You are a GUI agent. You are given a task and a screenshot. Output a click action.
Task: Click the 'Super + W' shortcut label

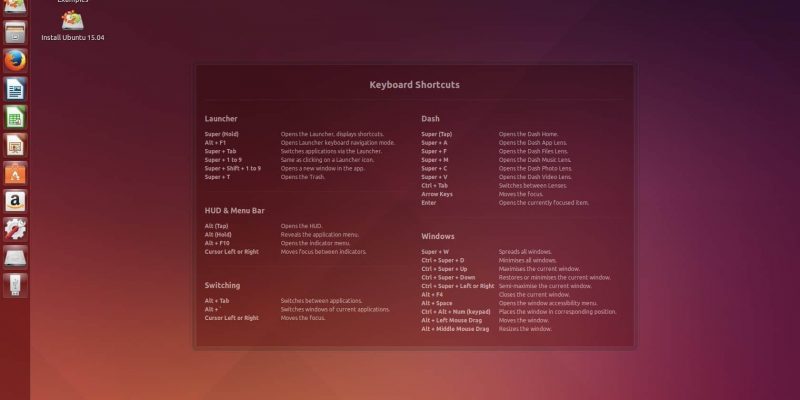[435, 252]
